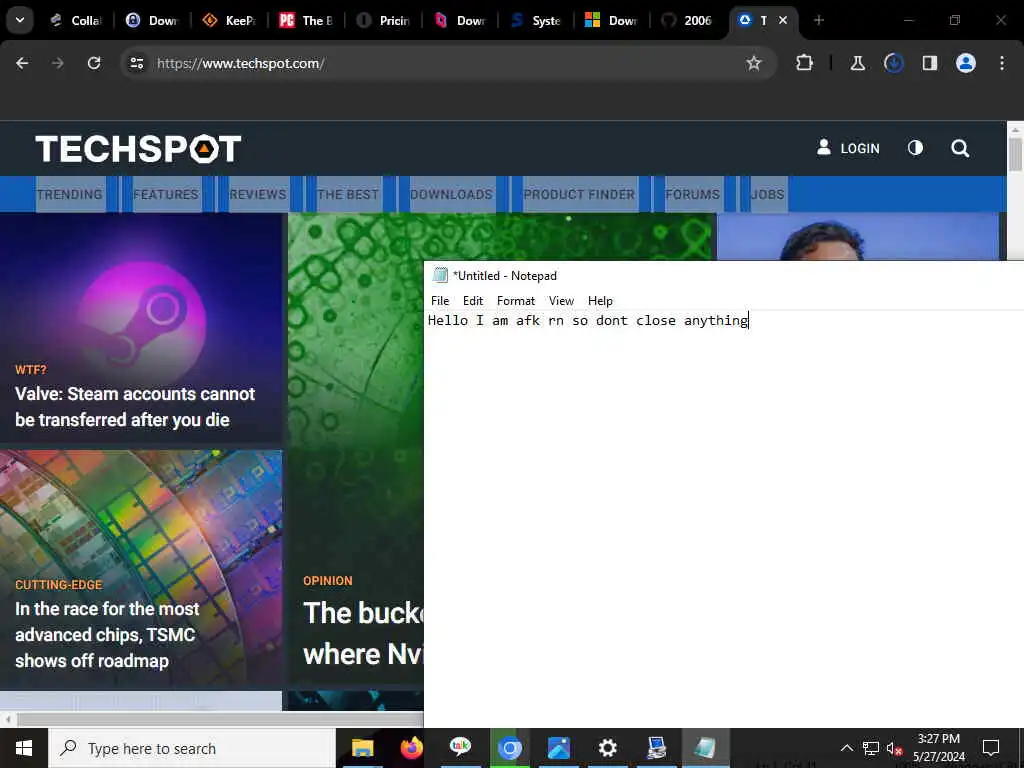The height and width of the screenshot is (768, 1024).
Task: Click the taskbar 'Type here to search' box
Action: point(192,748)
